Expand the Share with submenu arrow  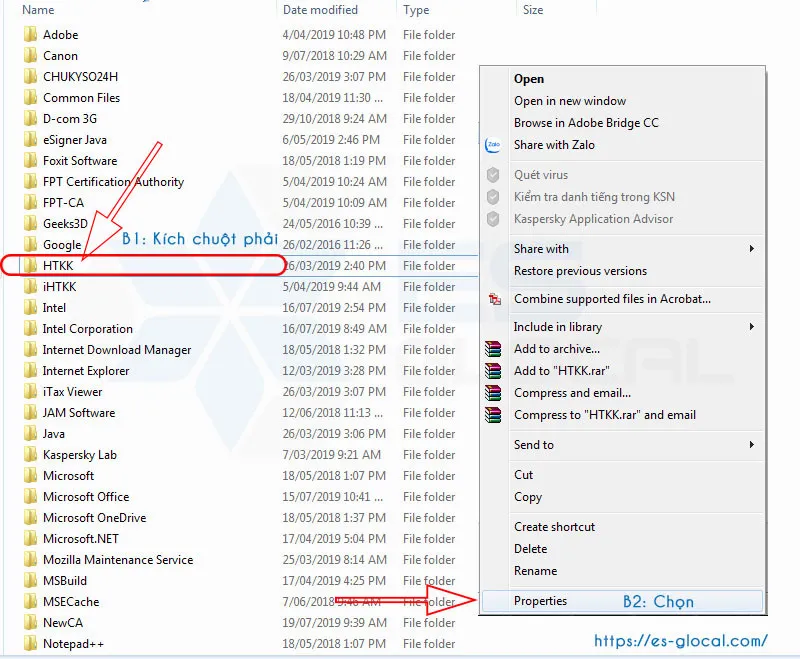coord(751,249)
